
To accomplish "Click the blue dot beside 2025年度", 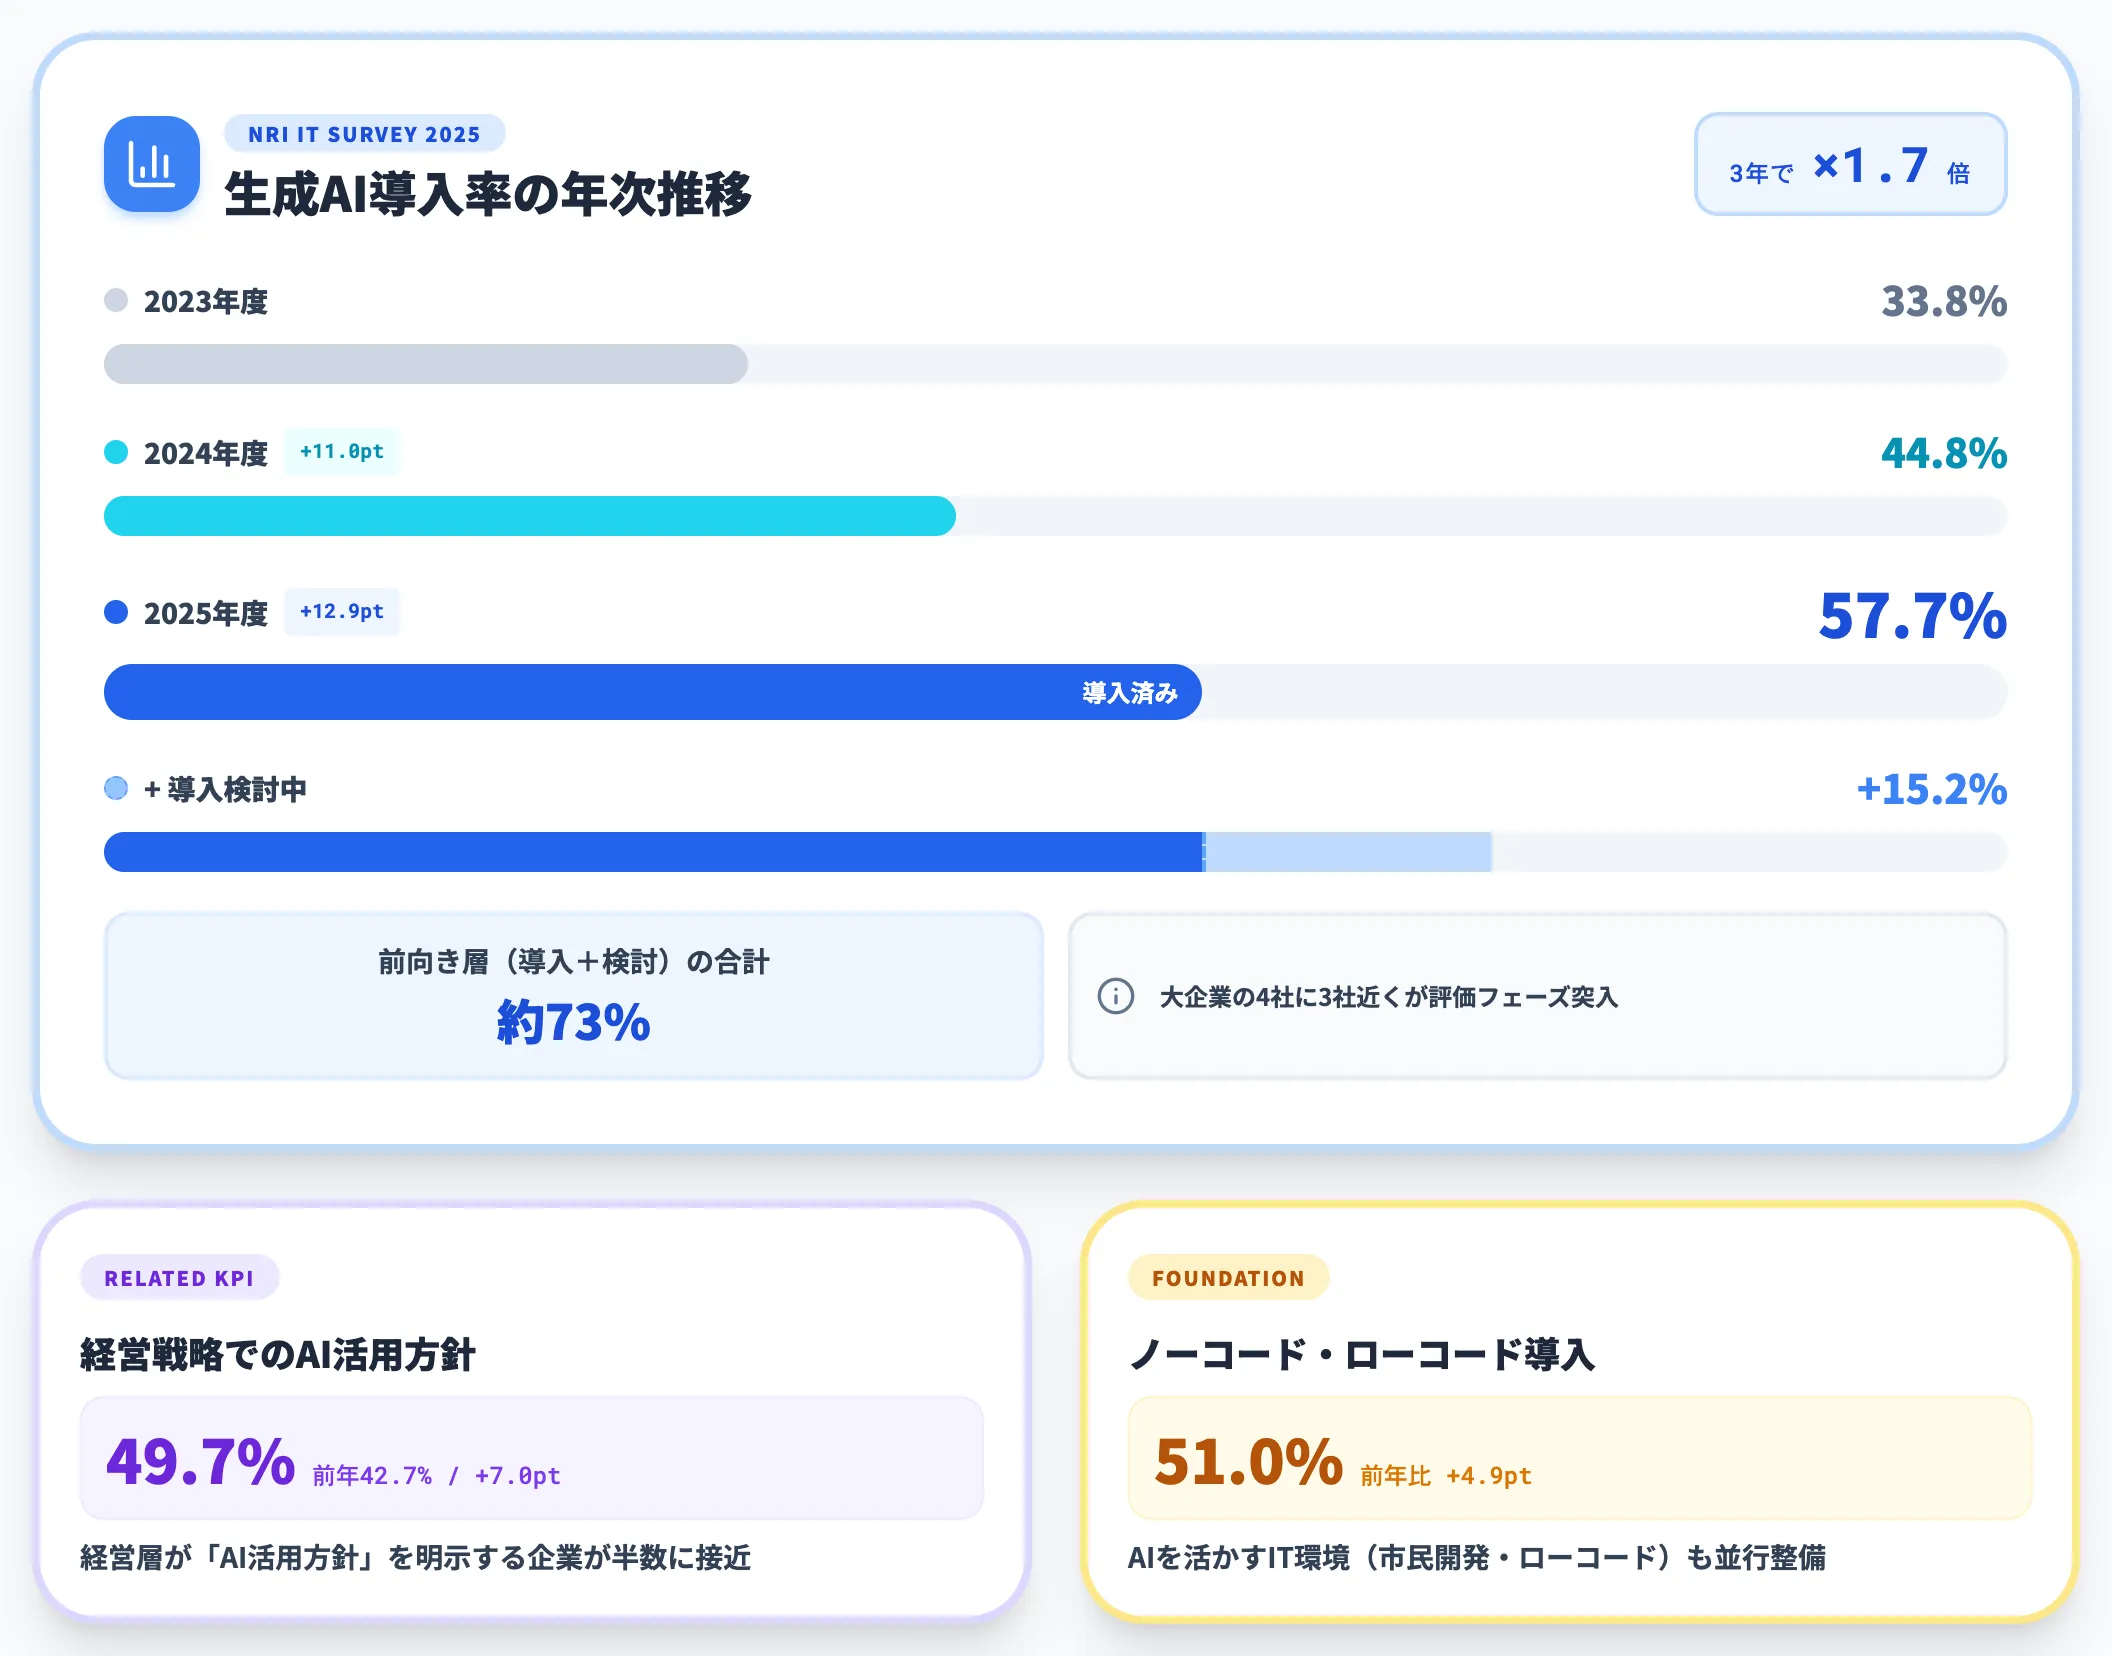I will coord(116,612).
